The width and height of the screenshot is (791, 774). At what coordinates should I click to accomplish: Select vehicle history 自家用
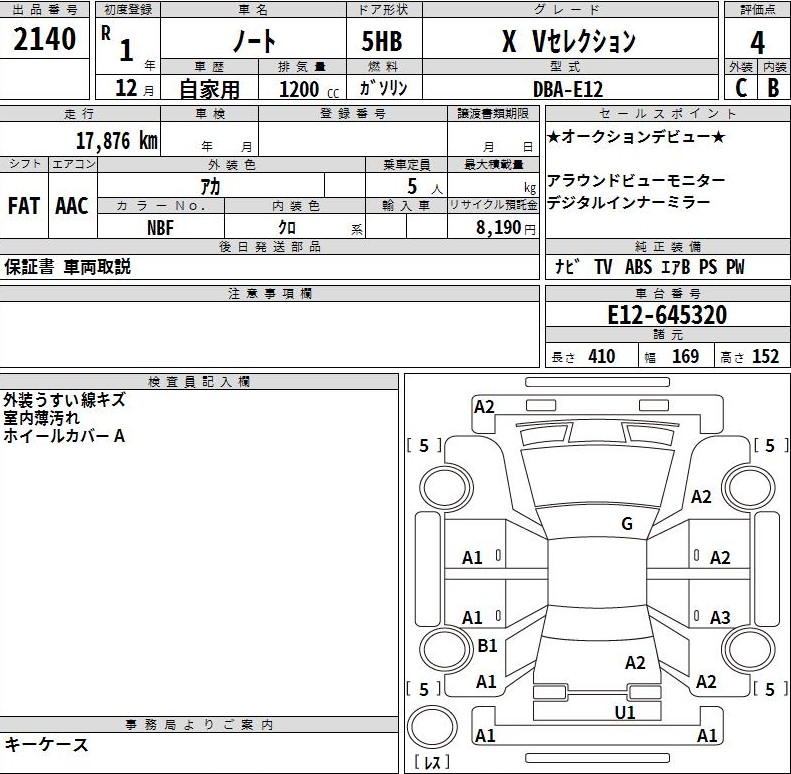(x=209, y=90)
